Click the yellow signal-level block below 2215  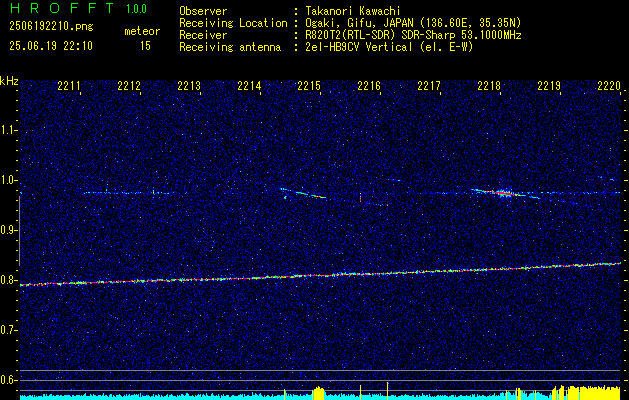click(319, 392)
